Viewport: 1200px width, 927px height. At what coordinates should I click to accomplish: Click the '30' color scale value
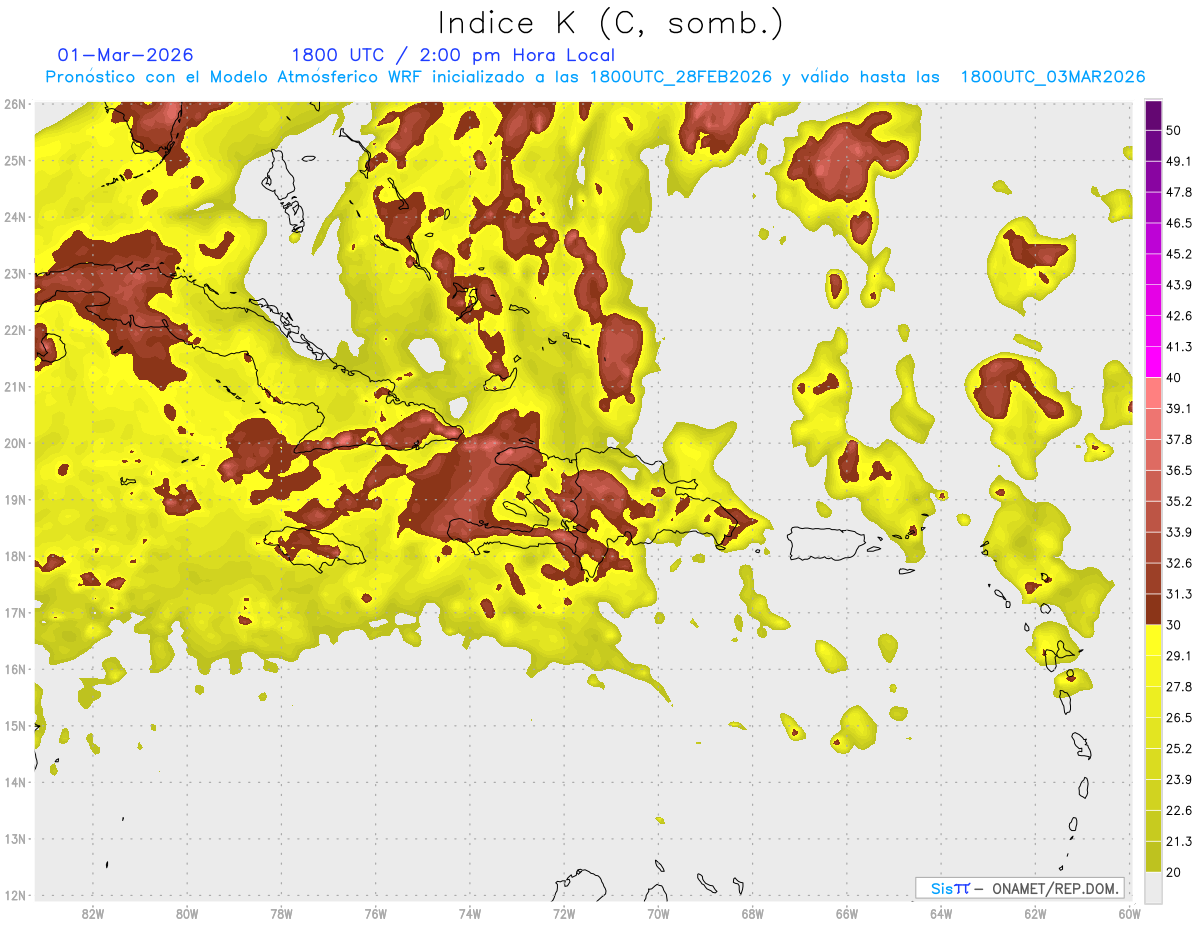1174,626
